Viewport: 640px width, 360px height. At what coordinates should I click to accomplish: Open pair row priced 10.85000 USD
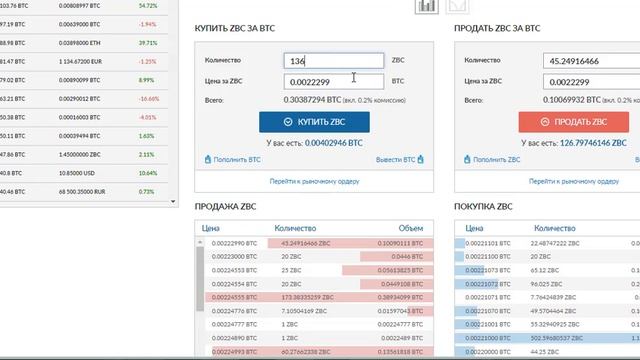tap(84, 173)
